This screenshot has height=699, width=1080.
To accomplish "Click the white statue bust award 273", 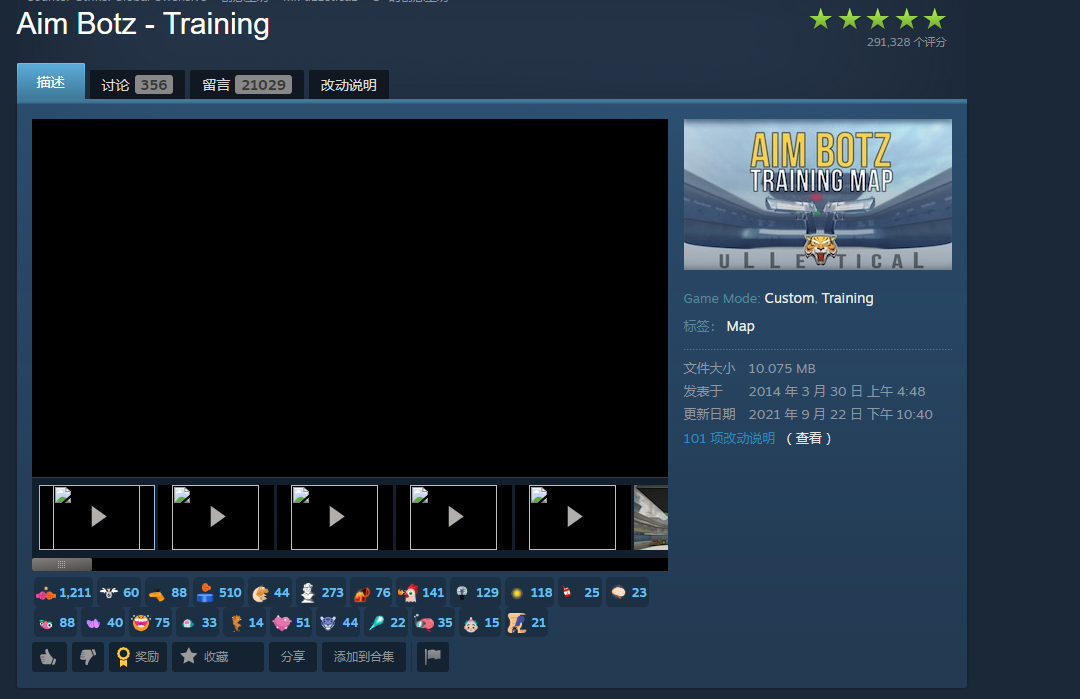I will [322, 592].
